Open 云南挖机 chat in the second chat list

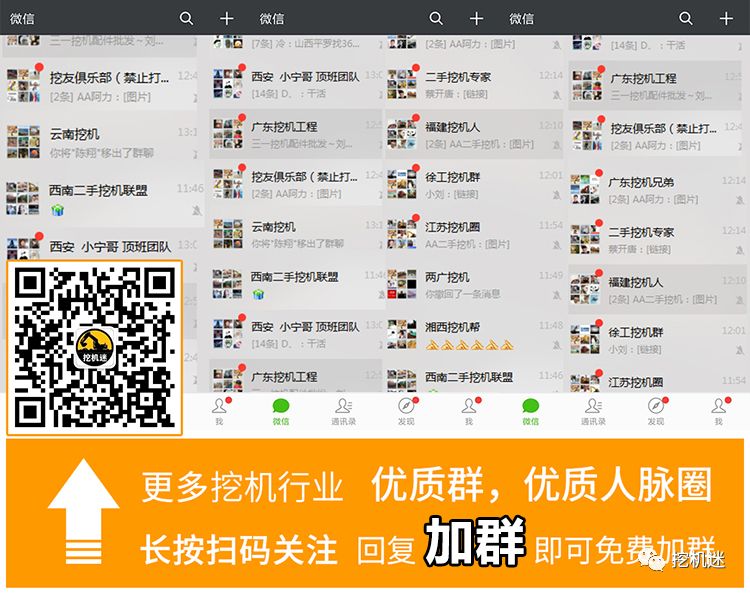point(297,234)
